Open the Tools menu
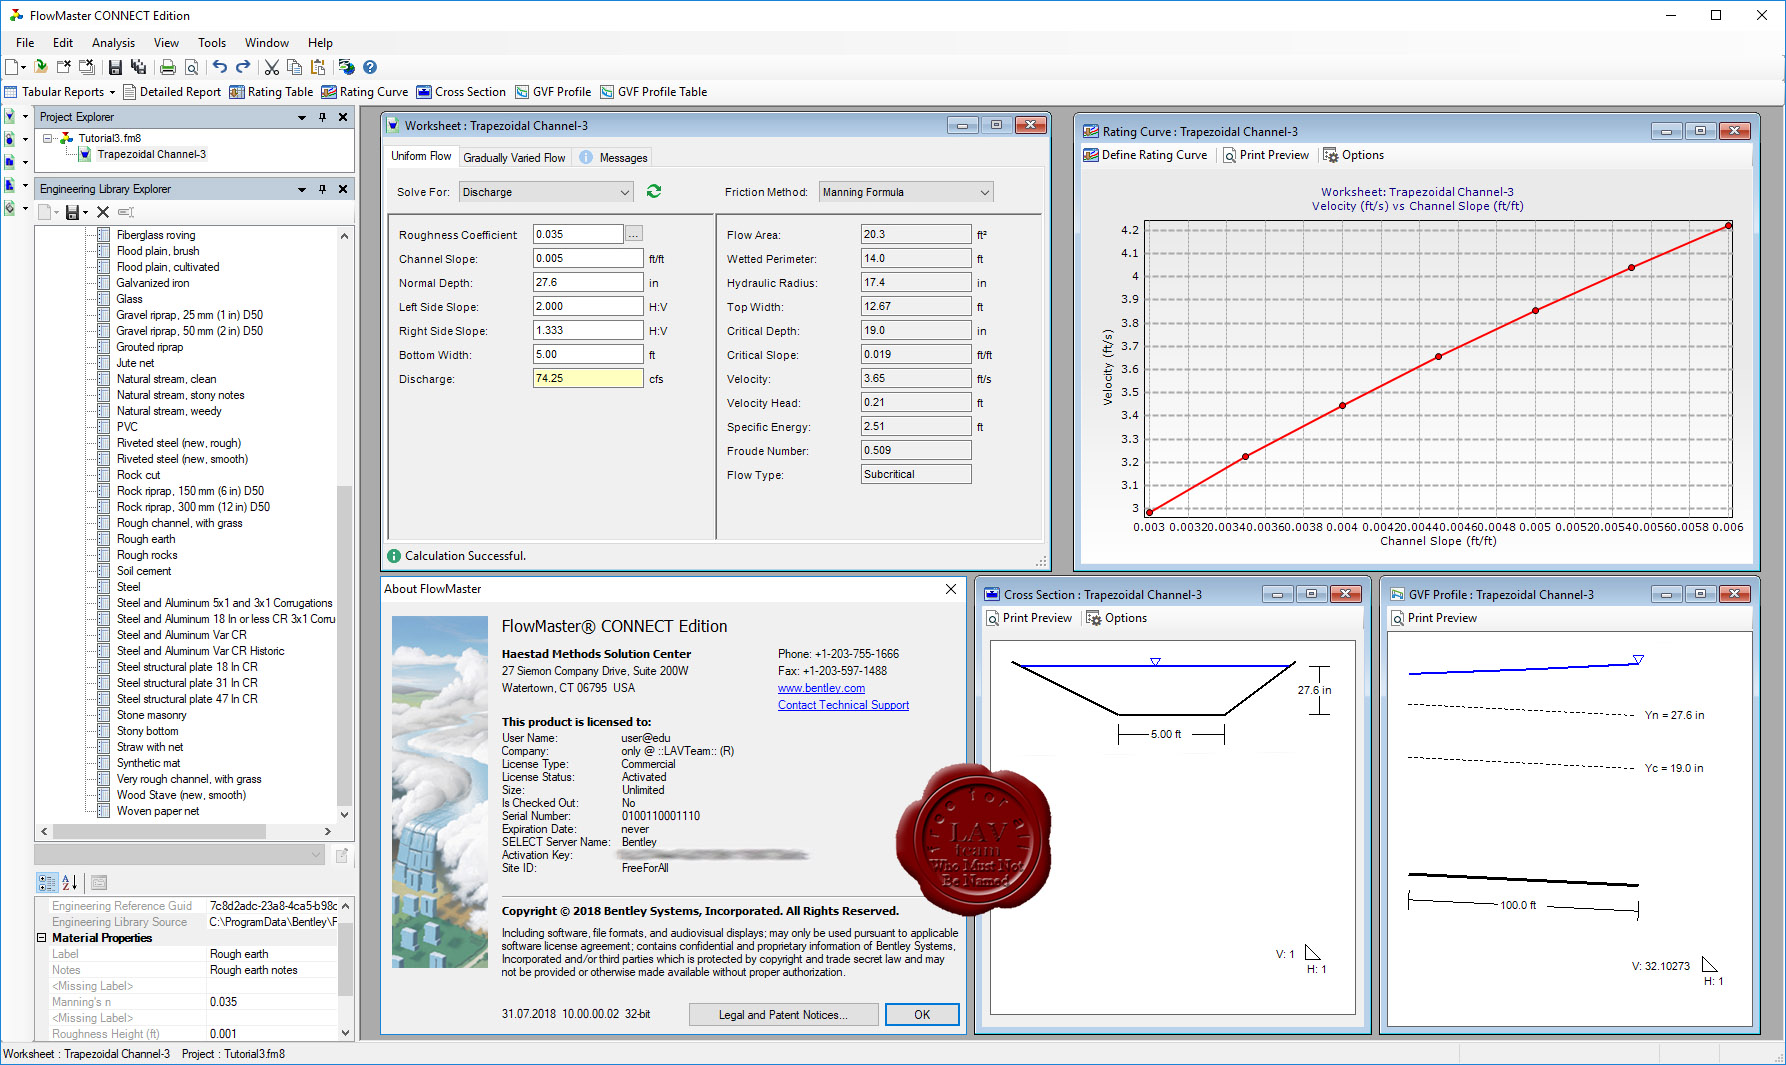The image size is (1786, 1065). point(212,43)
